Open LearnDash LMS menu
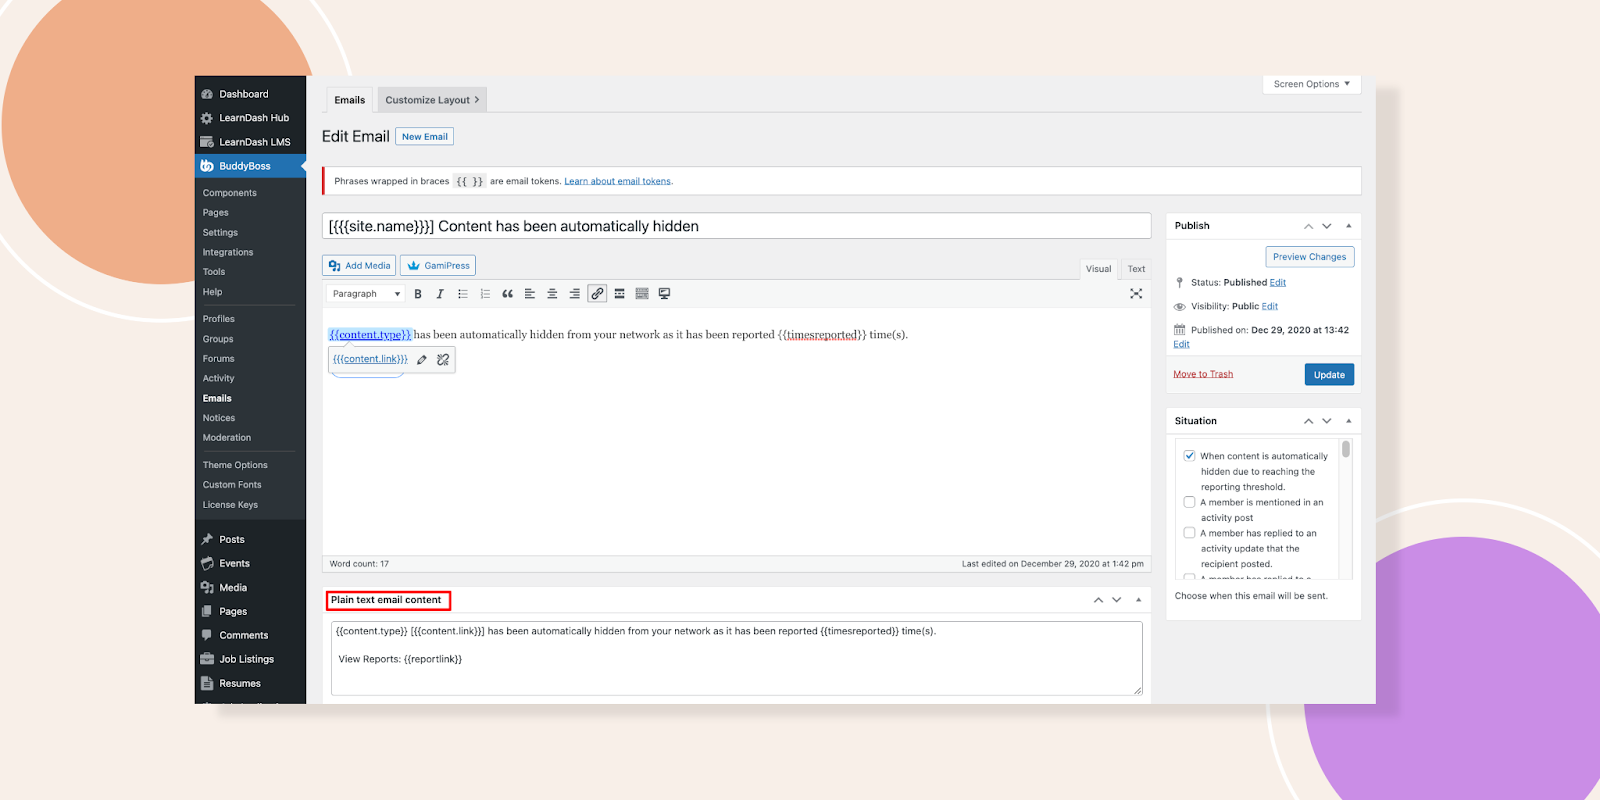 coord(250,142)
